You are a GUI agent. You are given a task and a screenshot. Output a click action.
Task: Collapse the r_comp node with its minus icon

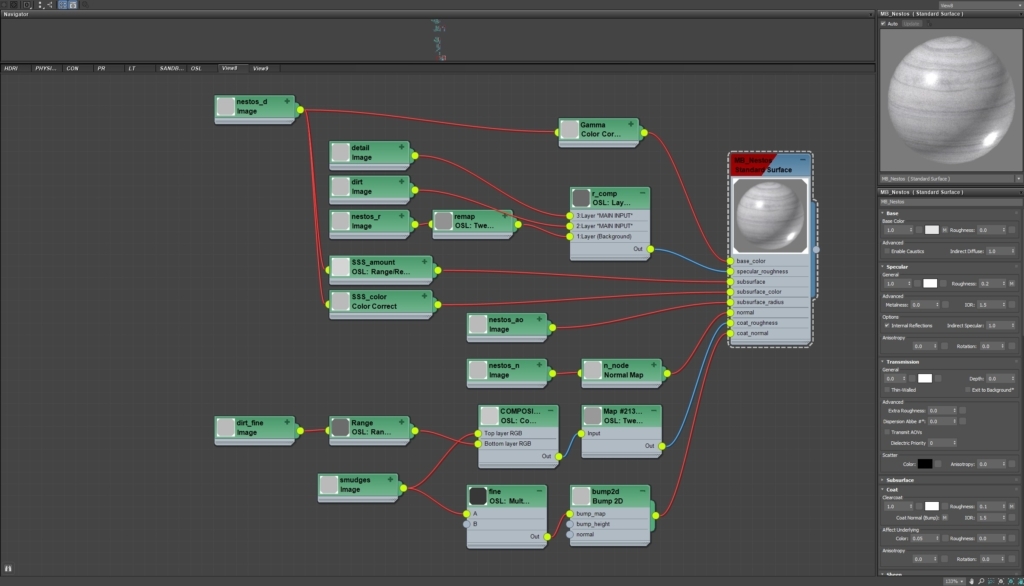coord(643,193)
